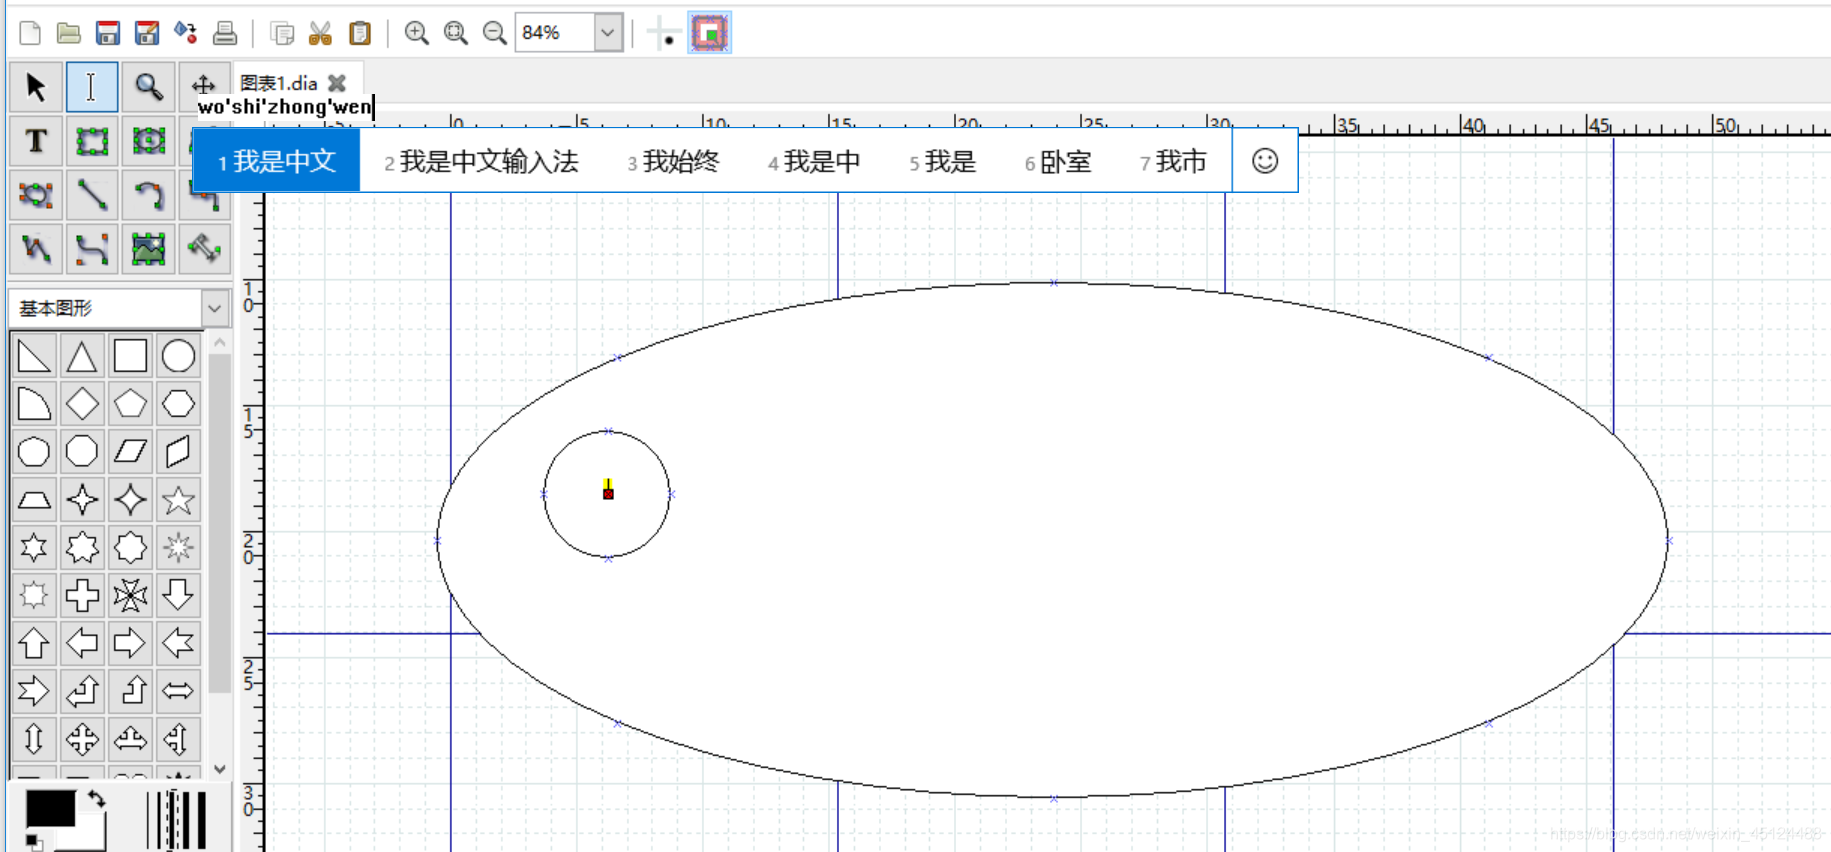The width and height of the screenshot is (1831, 852).
Task: Paste from clipboard
Action: click(x=360, y=33)
